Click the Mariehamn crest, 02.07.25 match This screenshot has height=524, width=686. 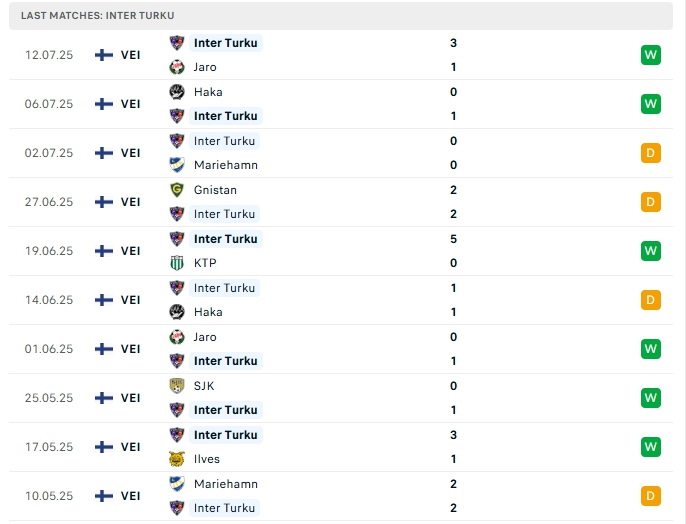(177, 165)
